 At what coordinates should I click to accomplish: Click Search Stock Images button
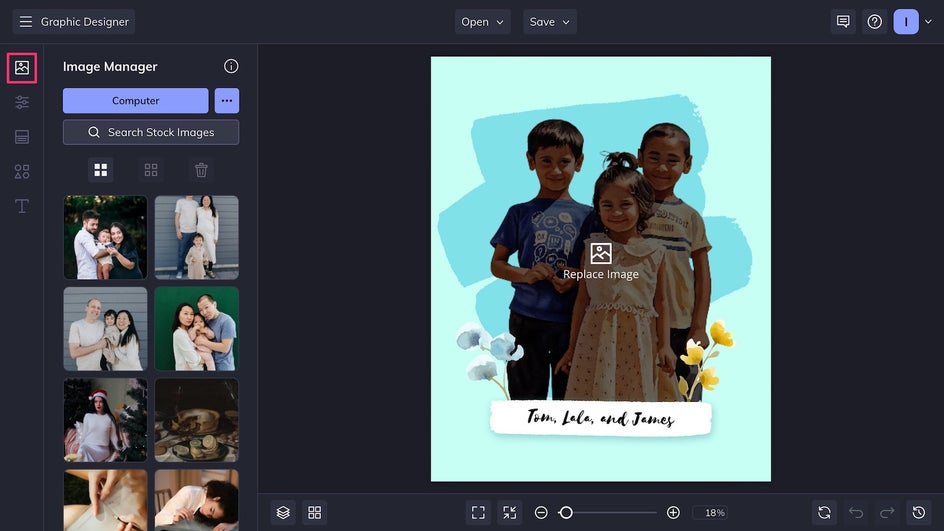point(151,132)
